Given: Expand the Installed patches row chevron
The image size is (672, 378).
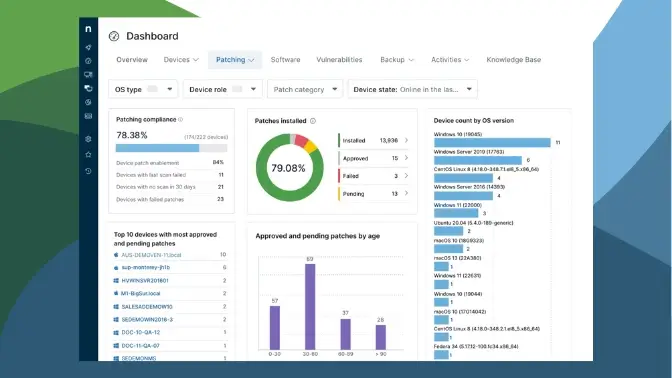Looking at the screenshot, I should (x=406, y=140).
